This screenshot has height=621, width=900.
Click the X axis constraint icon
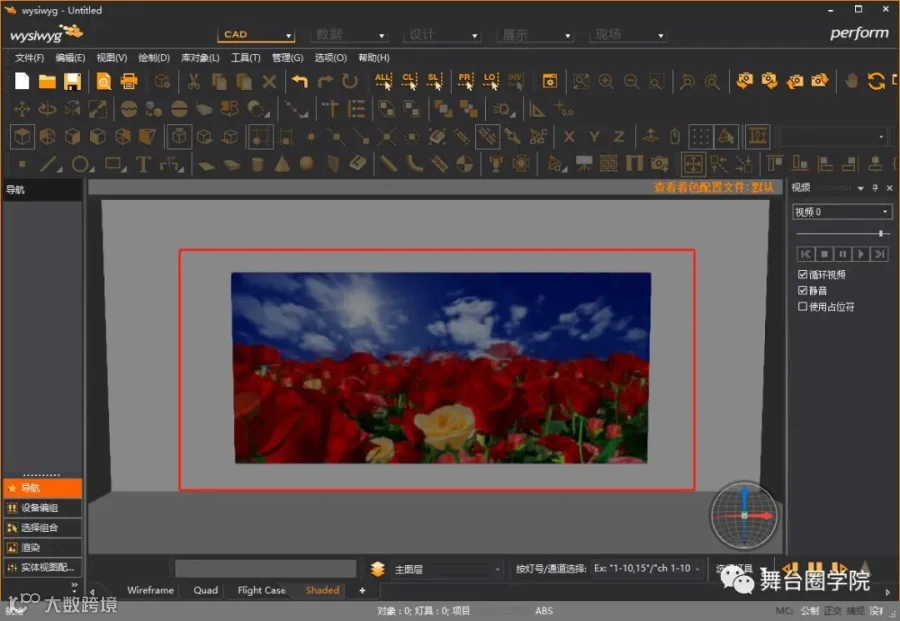pyautogui.click(x=569, y=136)
